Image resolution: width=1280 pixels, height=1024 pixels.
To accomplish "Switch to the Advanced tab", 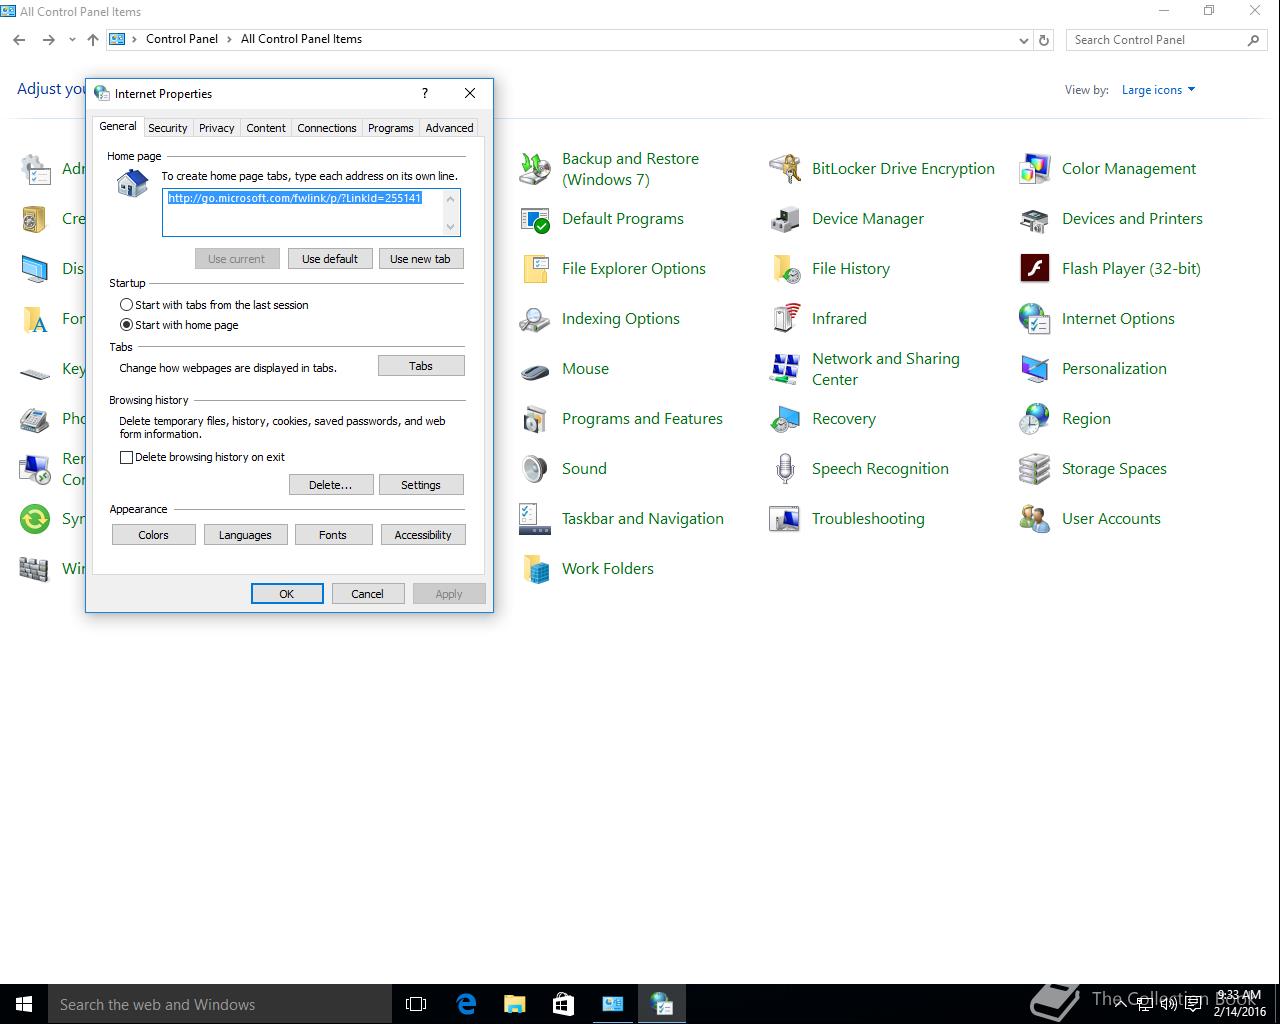I will tap(449, 128).
